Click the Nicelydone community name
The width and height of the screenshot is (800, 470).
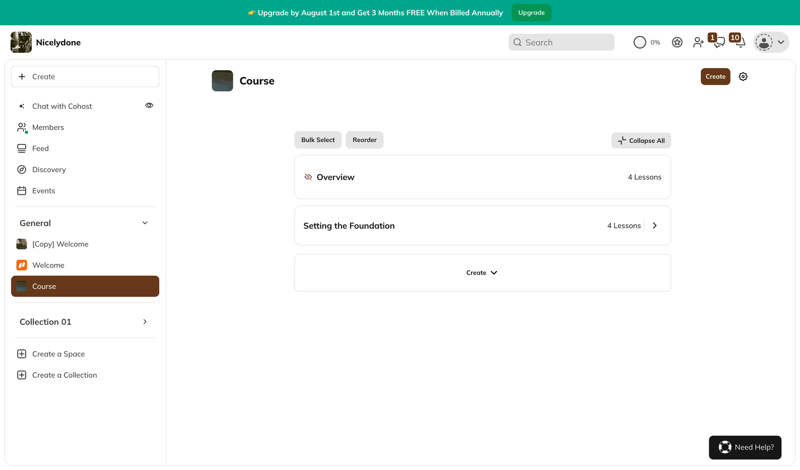coord(58,42)
